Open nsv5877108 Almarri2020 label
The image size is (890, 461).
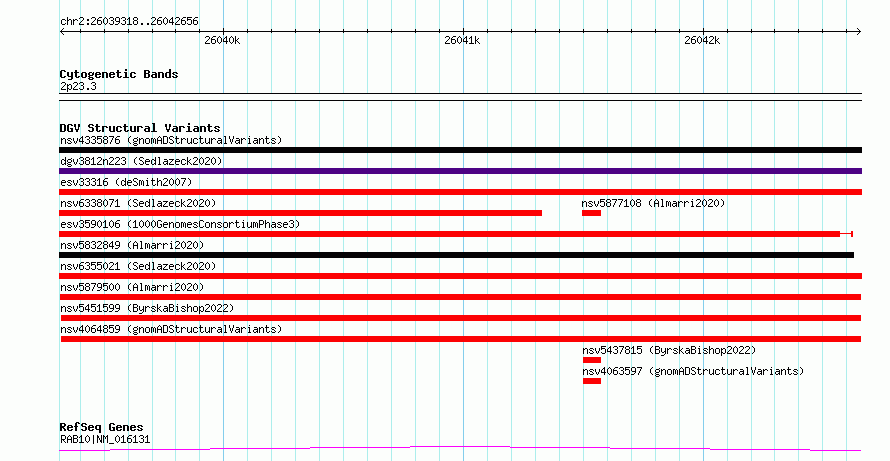pyautogui.click(x=653, y=203)
